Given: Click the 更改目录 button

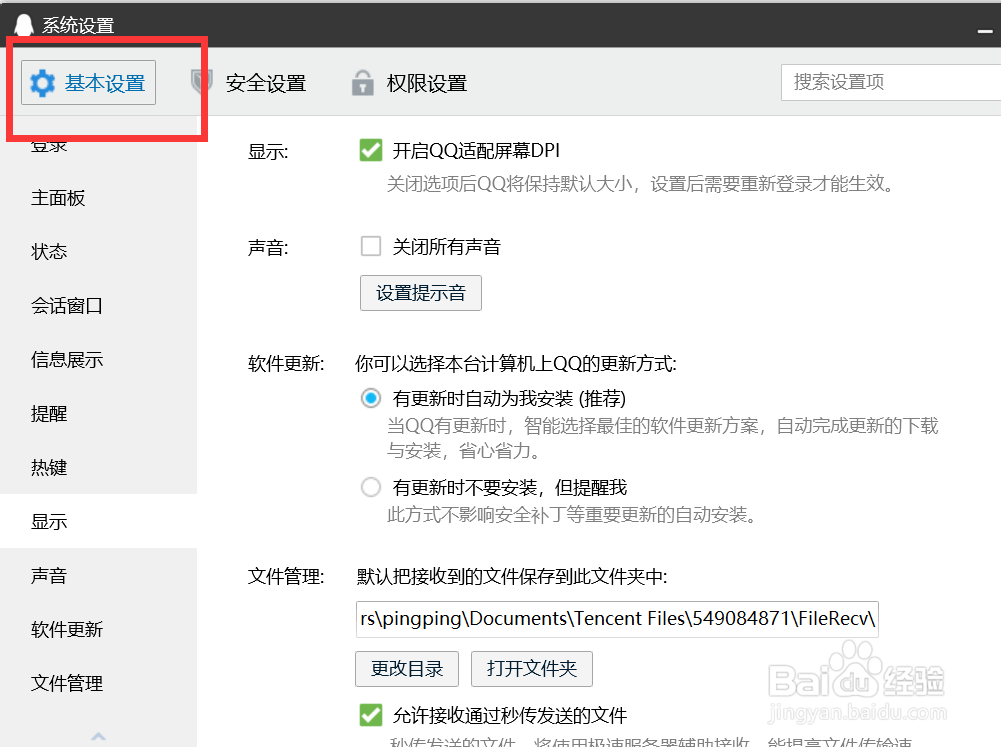Looking at the screenshot, I should click(407, 669).
